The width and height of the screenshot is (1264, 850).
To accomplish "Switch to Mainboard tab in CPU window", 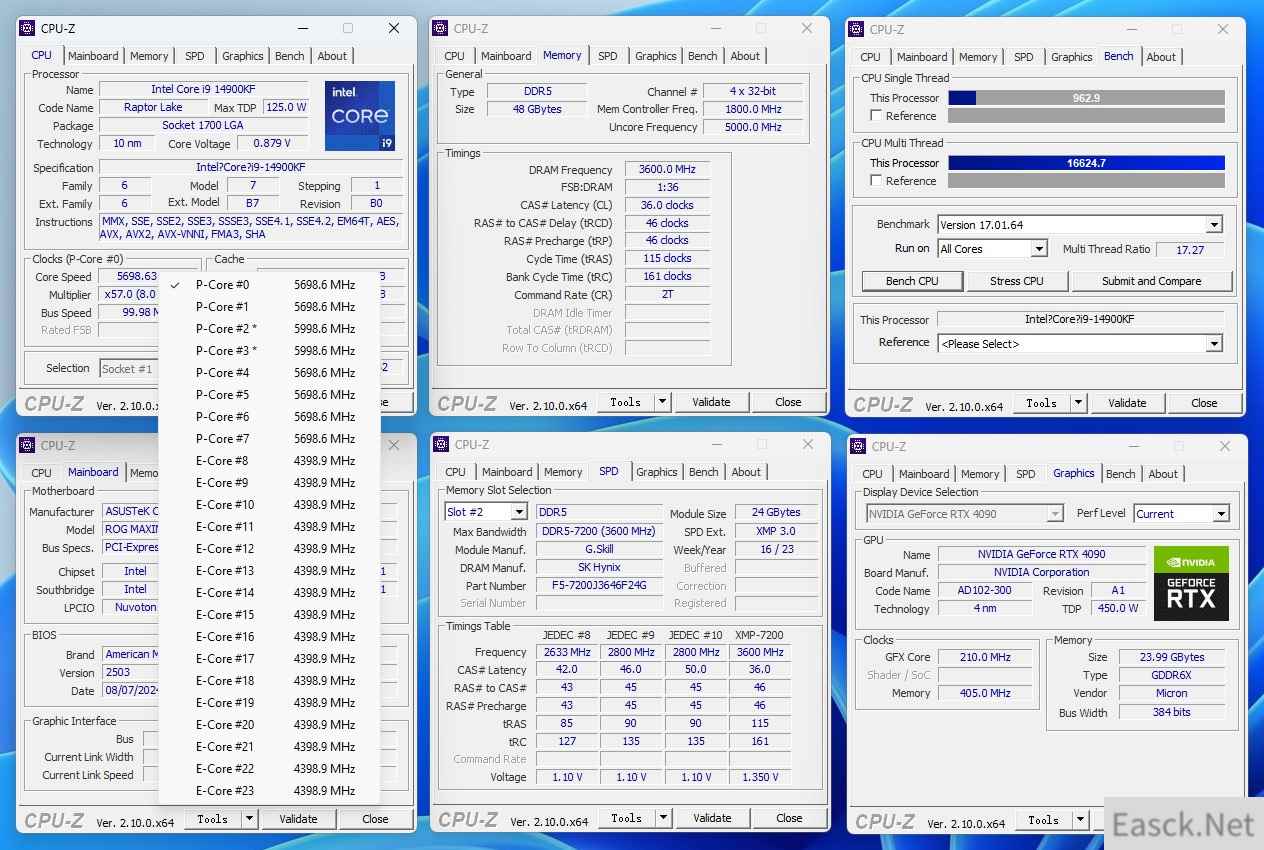I will coord(93,56).
